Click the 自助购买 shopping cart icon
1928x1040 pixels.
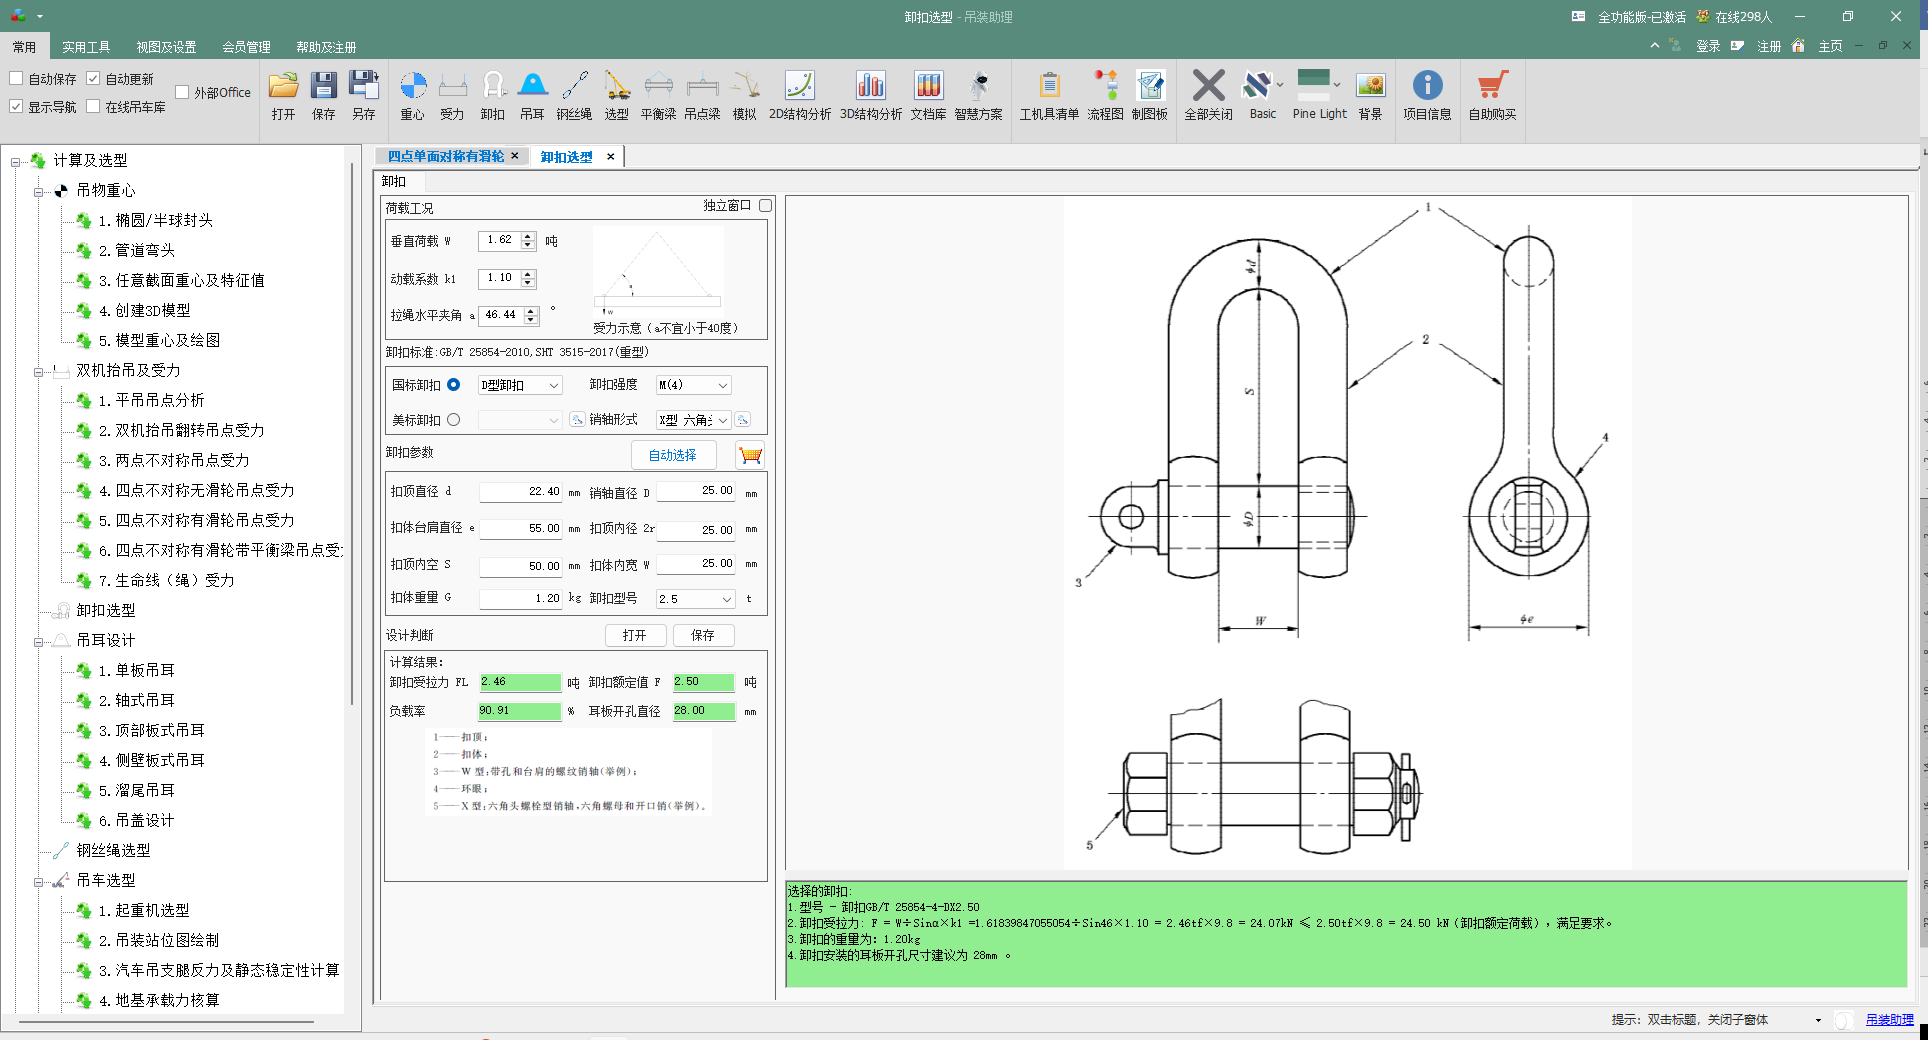click(x=1493, y=96)
